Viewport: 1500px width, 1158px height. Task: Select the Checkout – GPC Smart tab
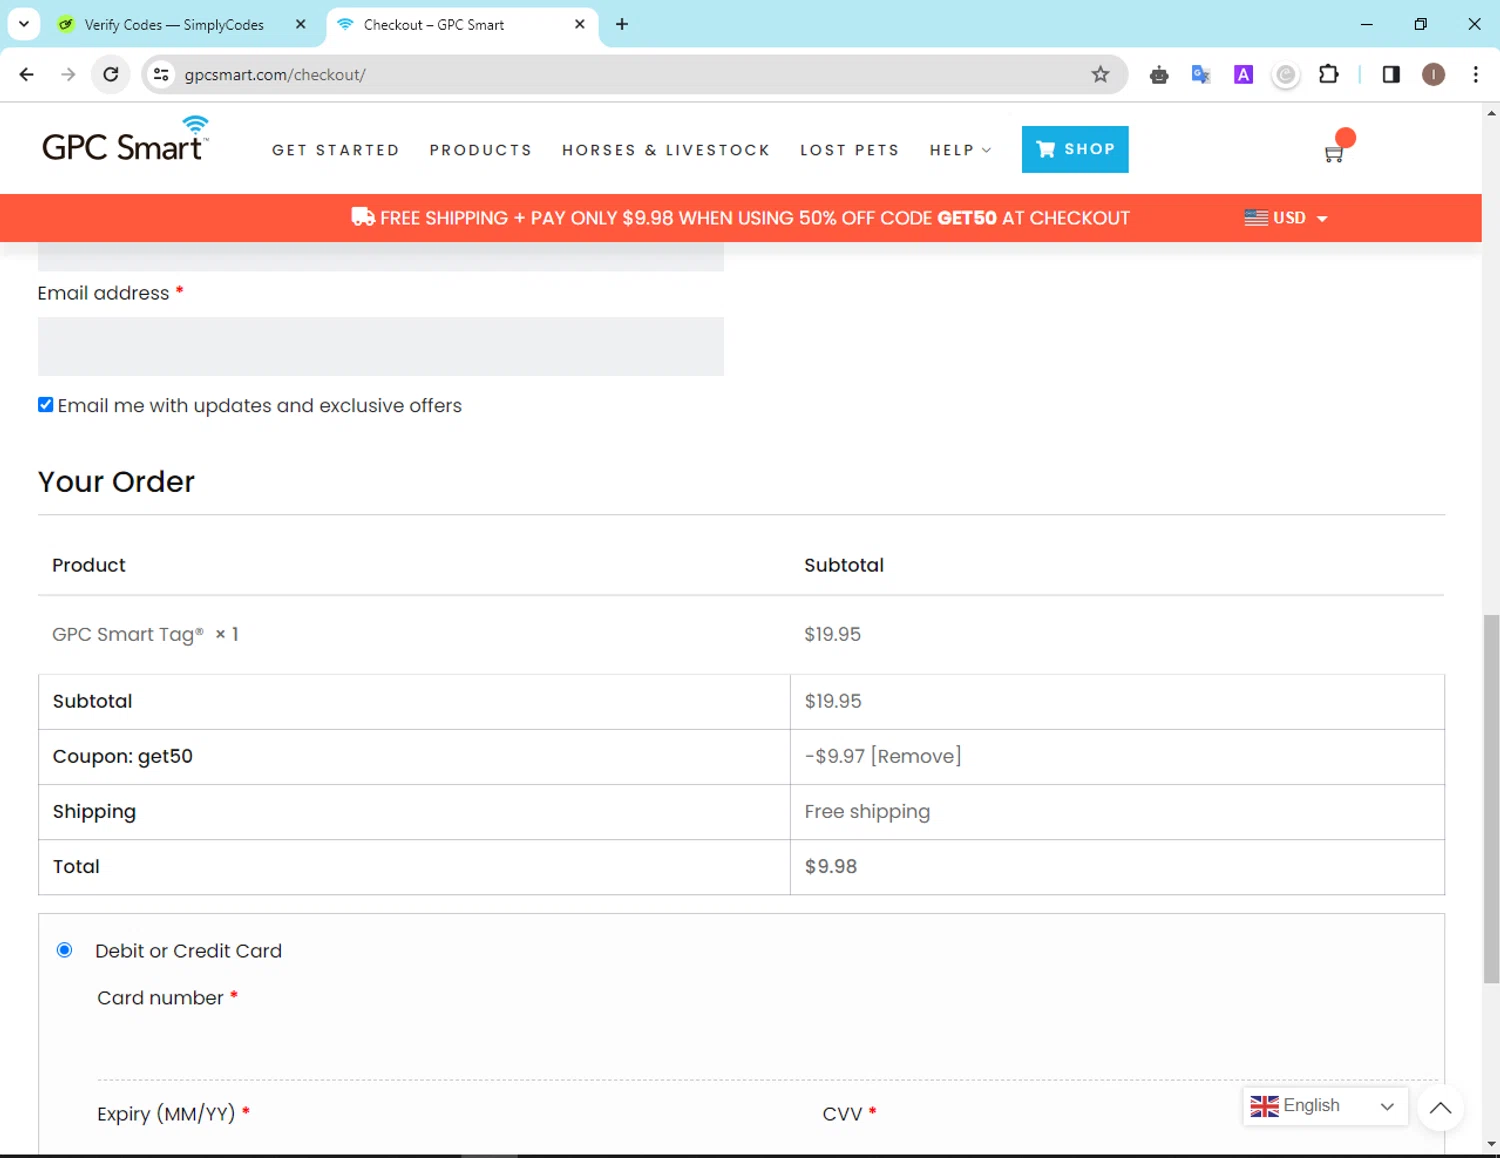pyautogui.click(x=434, y=24)
